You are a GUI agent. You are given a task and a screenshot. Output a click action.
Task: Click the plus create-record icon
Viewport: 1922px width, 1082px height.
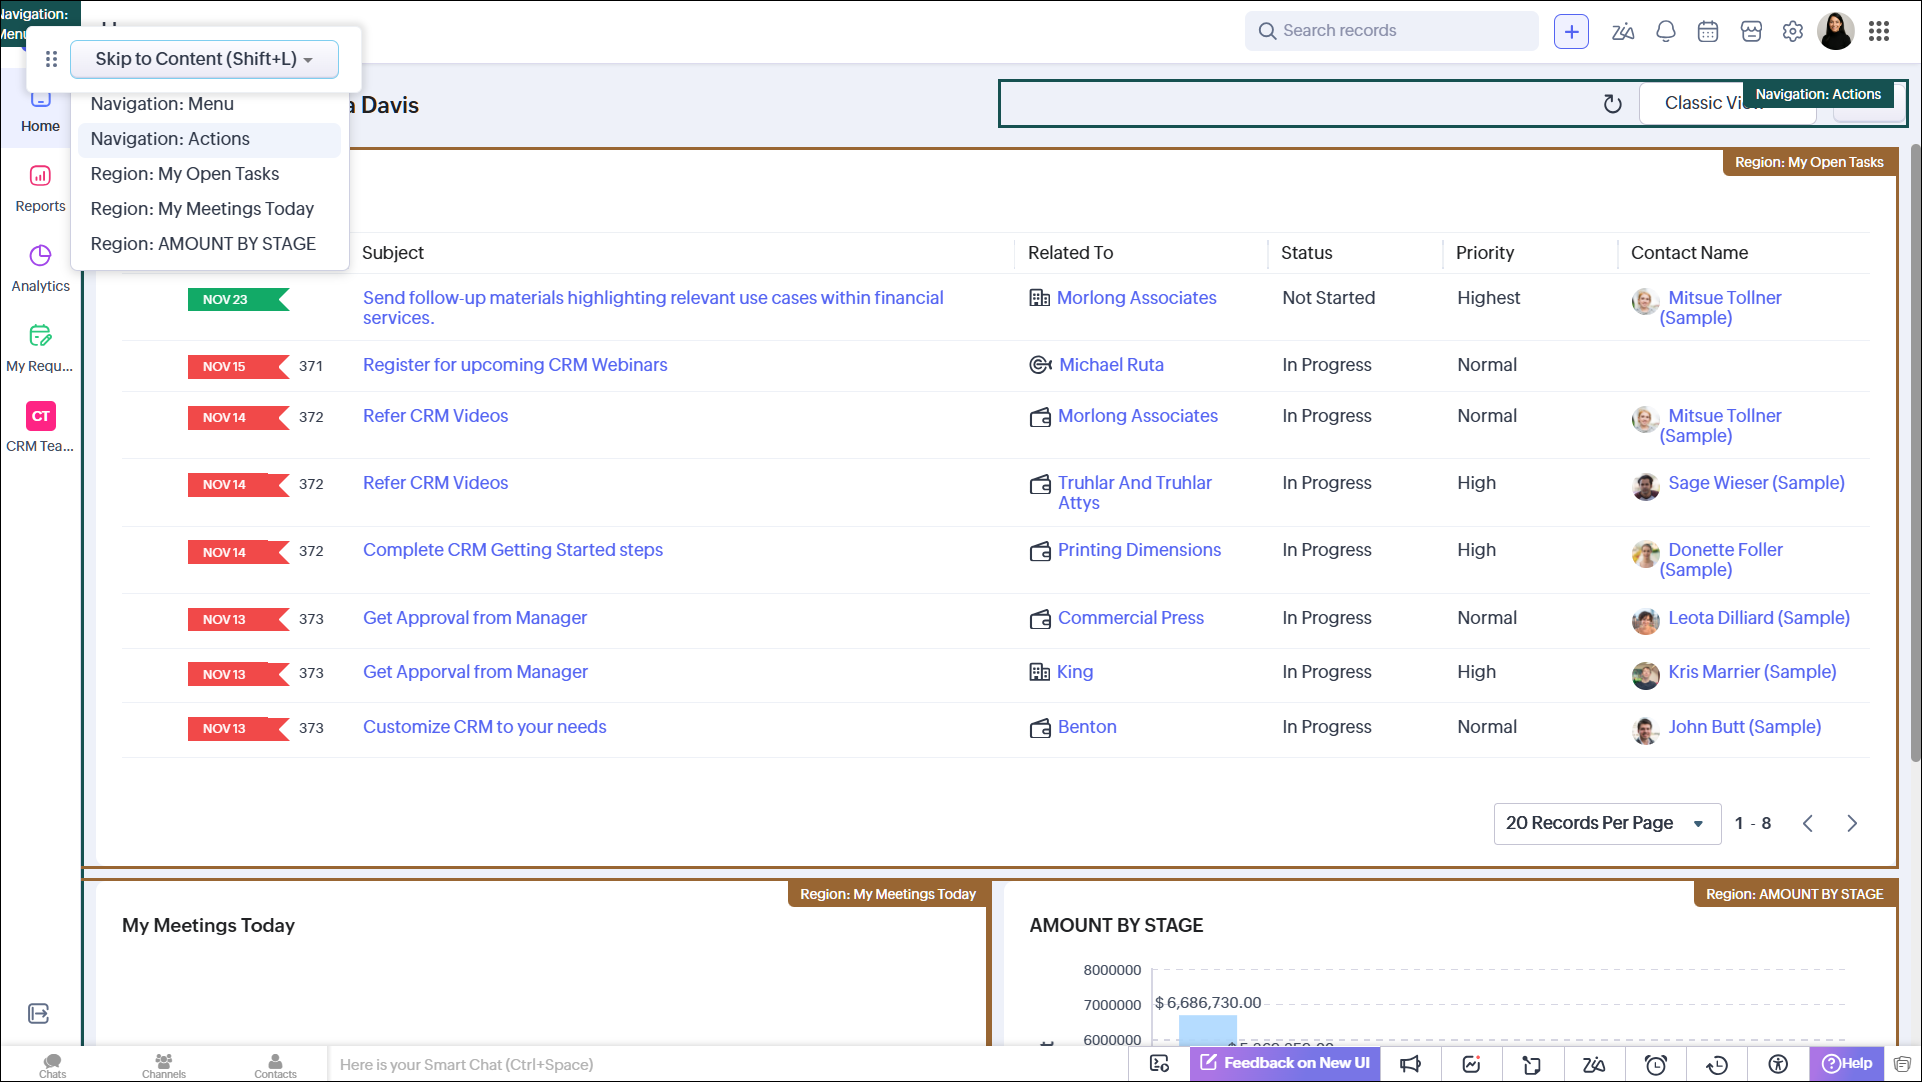coord(1571,31)
